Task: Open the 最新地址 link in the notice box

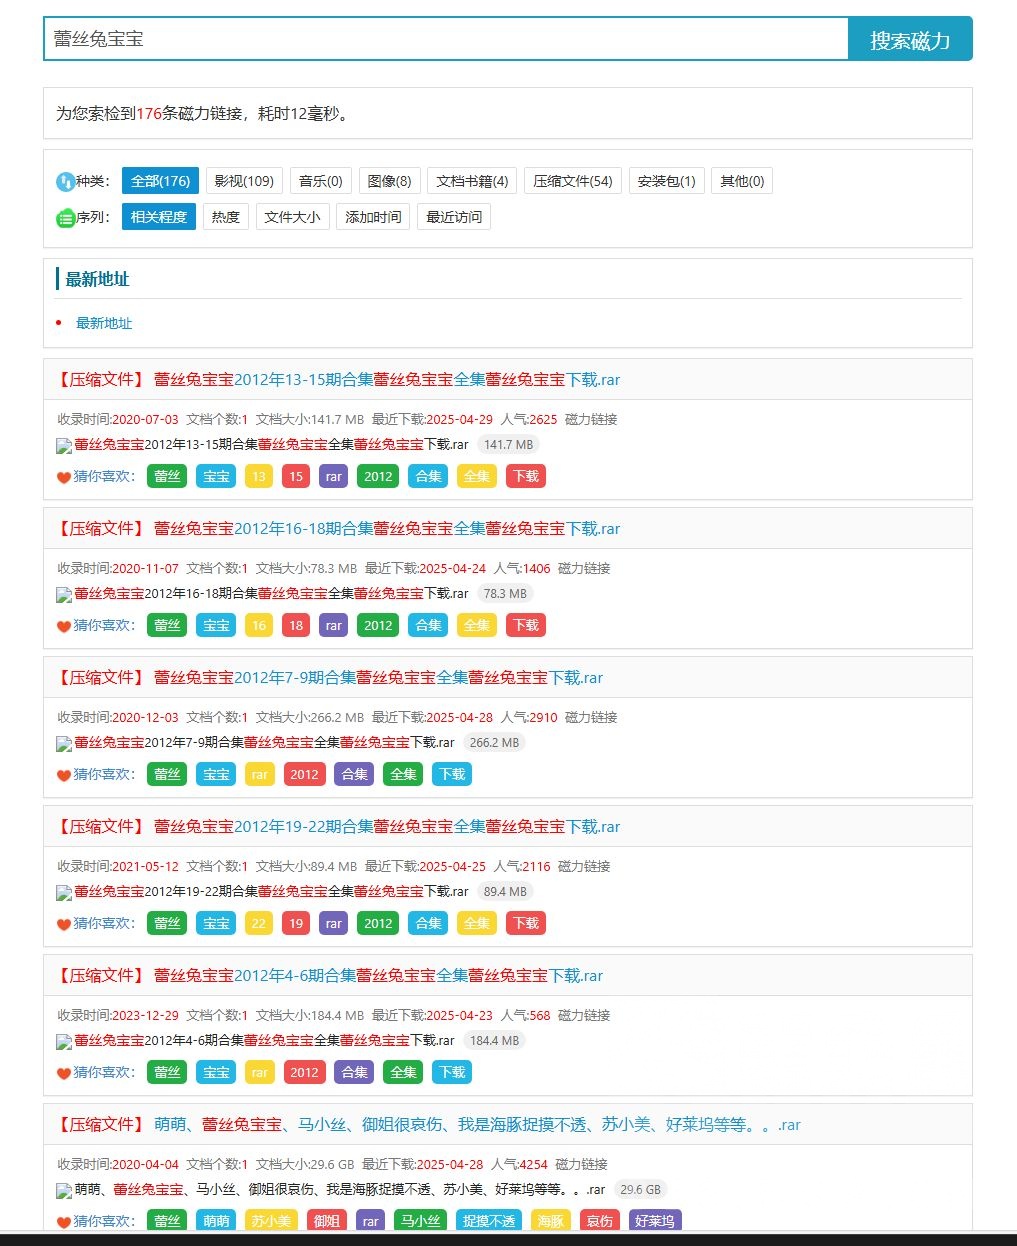Action: coord(104,323)
